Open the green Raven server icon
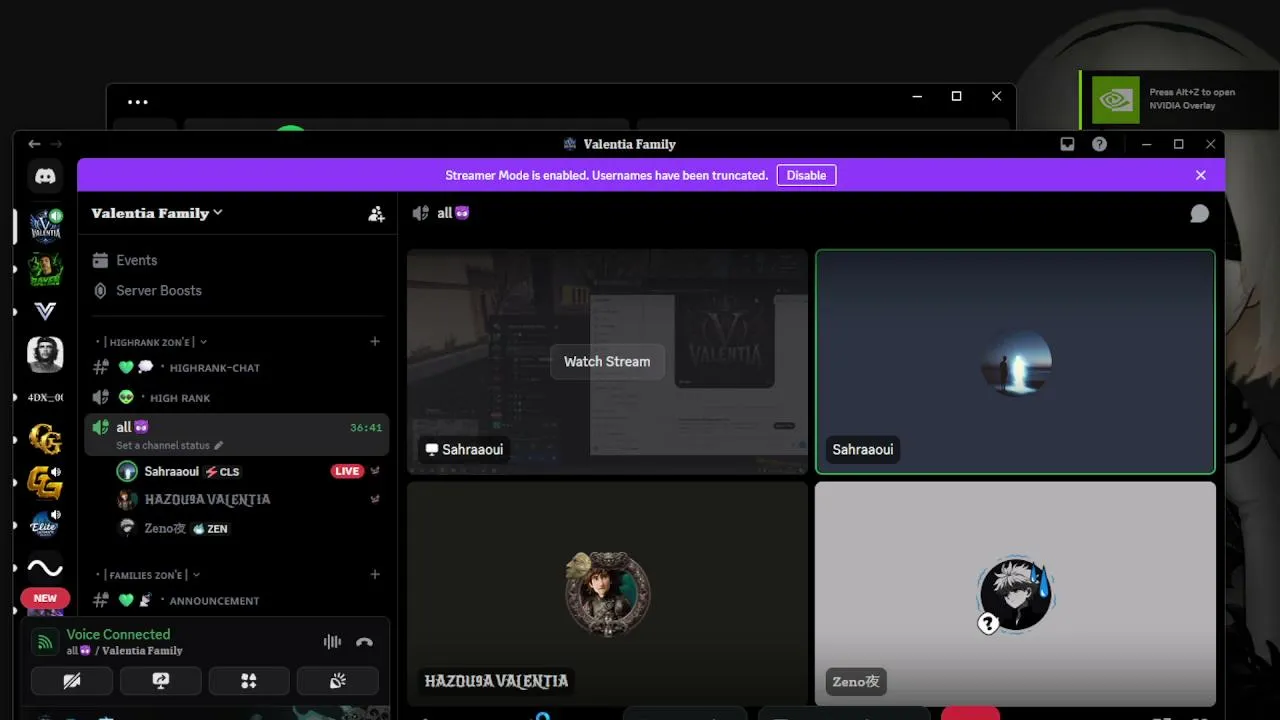 pyautogui.click(x=45, y=268)
